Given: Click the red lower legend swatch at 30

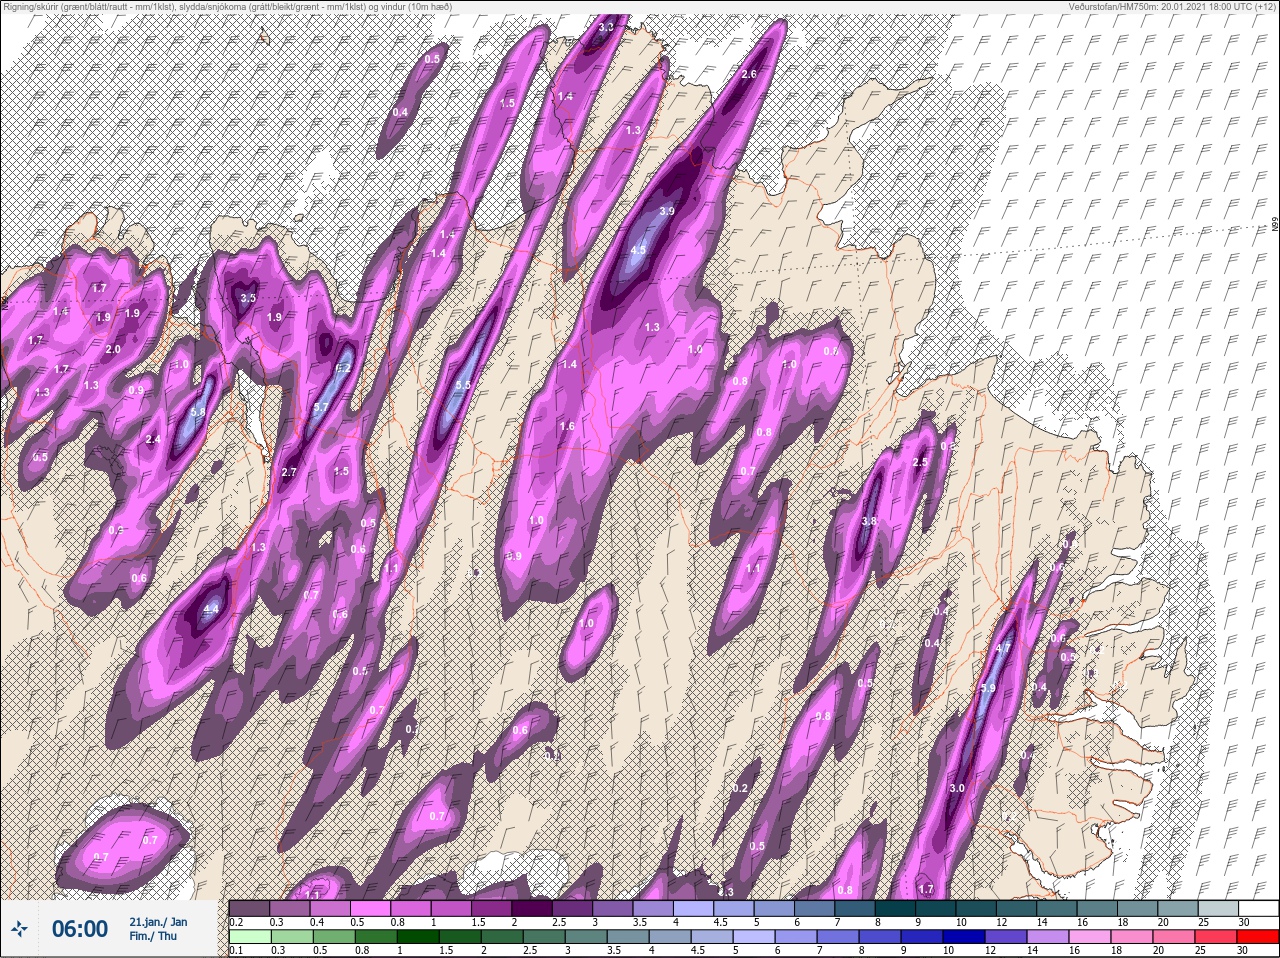Looking at the screenshot, I should coord(1257,937).
